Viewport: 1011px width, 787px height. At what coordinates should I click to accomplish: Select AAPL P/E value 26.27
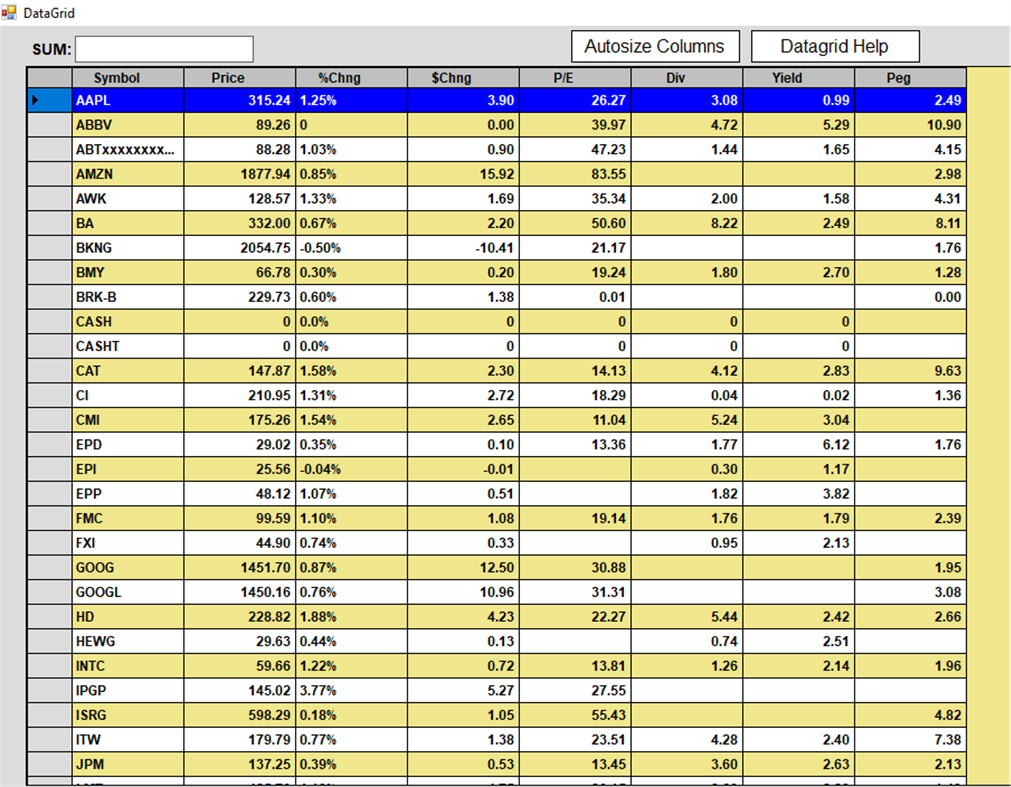[575, 100]
